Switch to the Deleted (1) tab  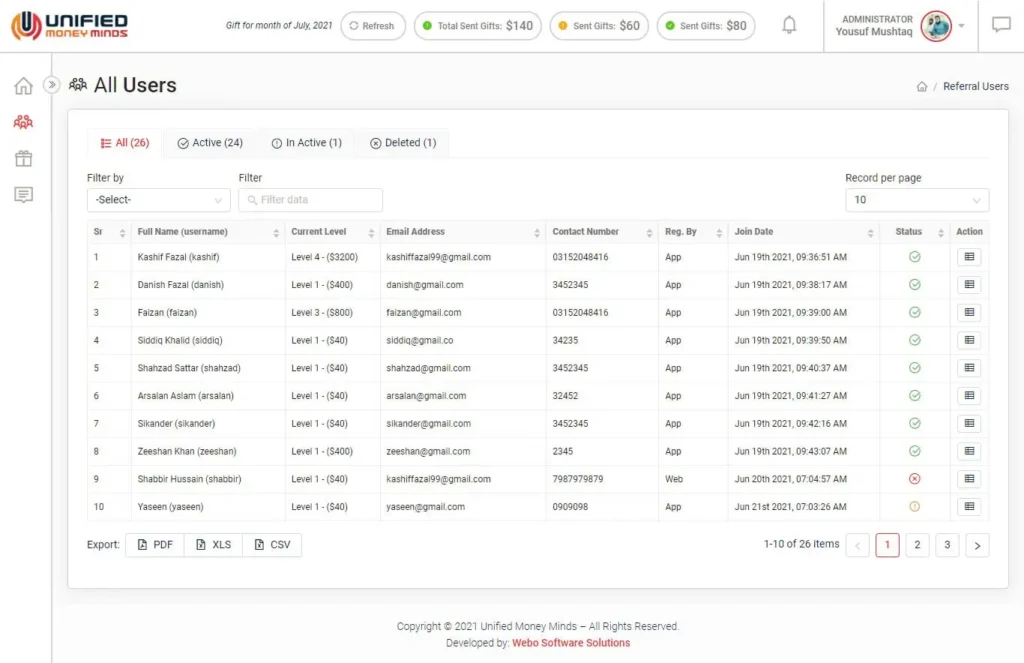(x=403, y=143)
